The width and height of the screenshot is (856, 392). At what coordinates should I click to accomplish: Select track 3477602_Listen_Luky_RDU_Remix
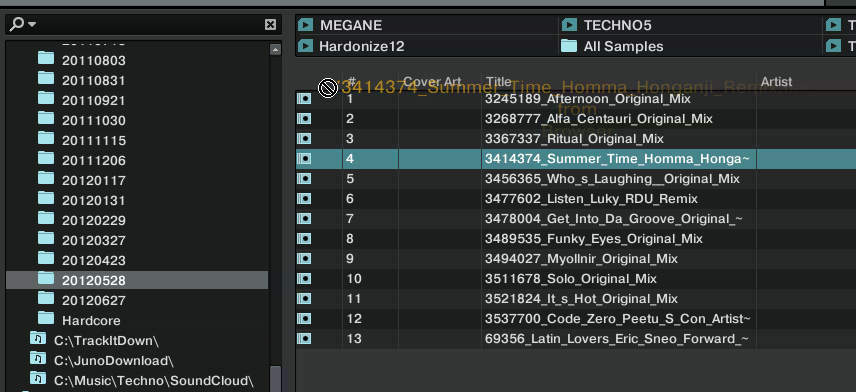(x=591, y=199)
